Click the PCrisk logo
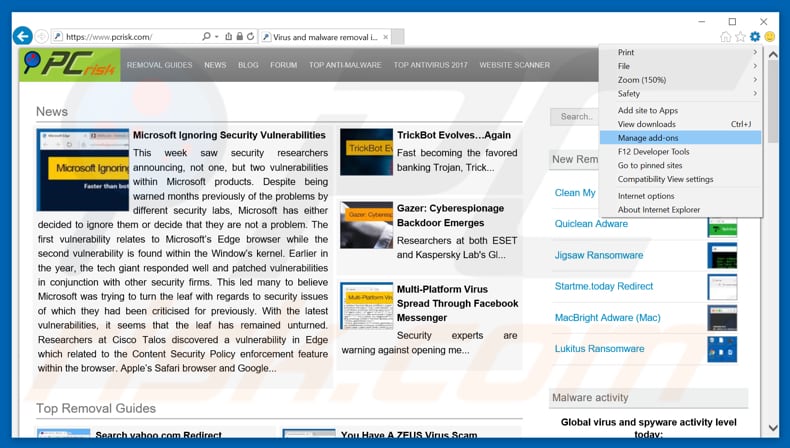 [70, 65]
